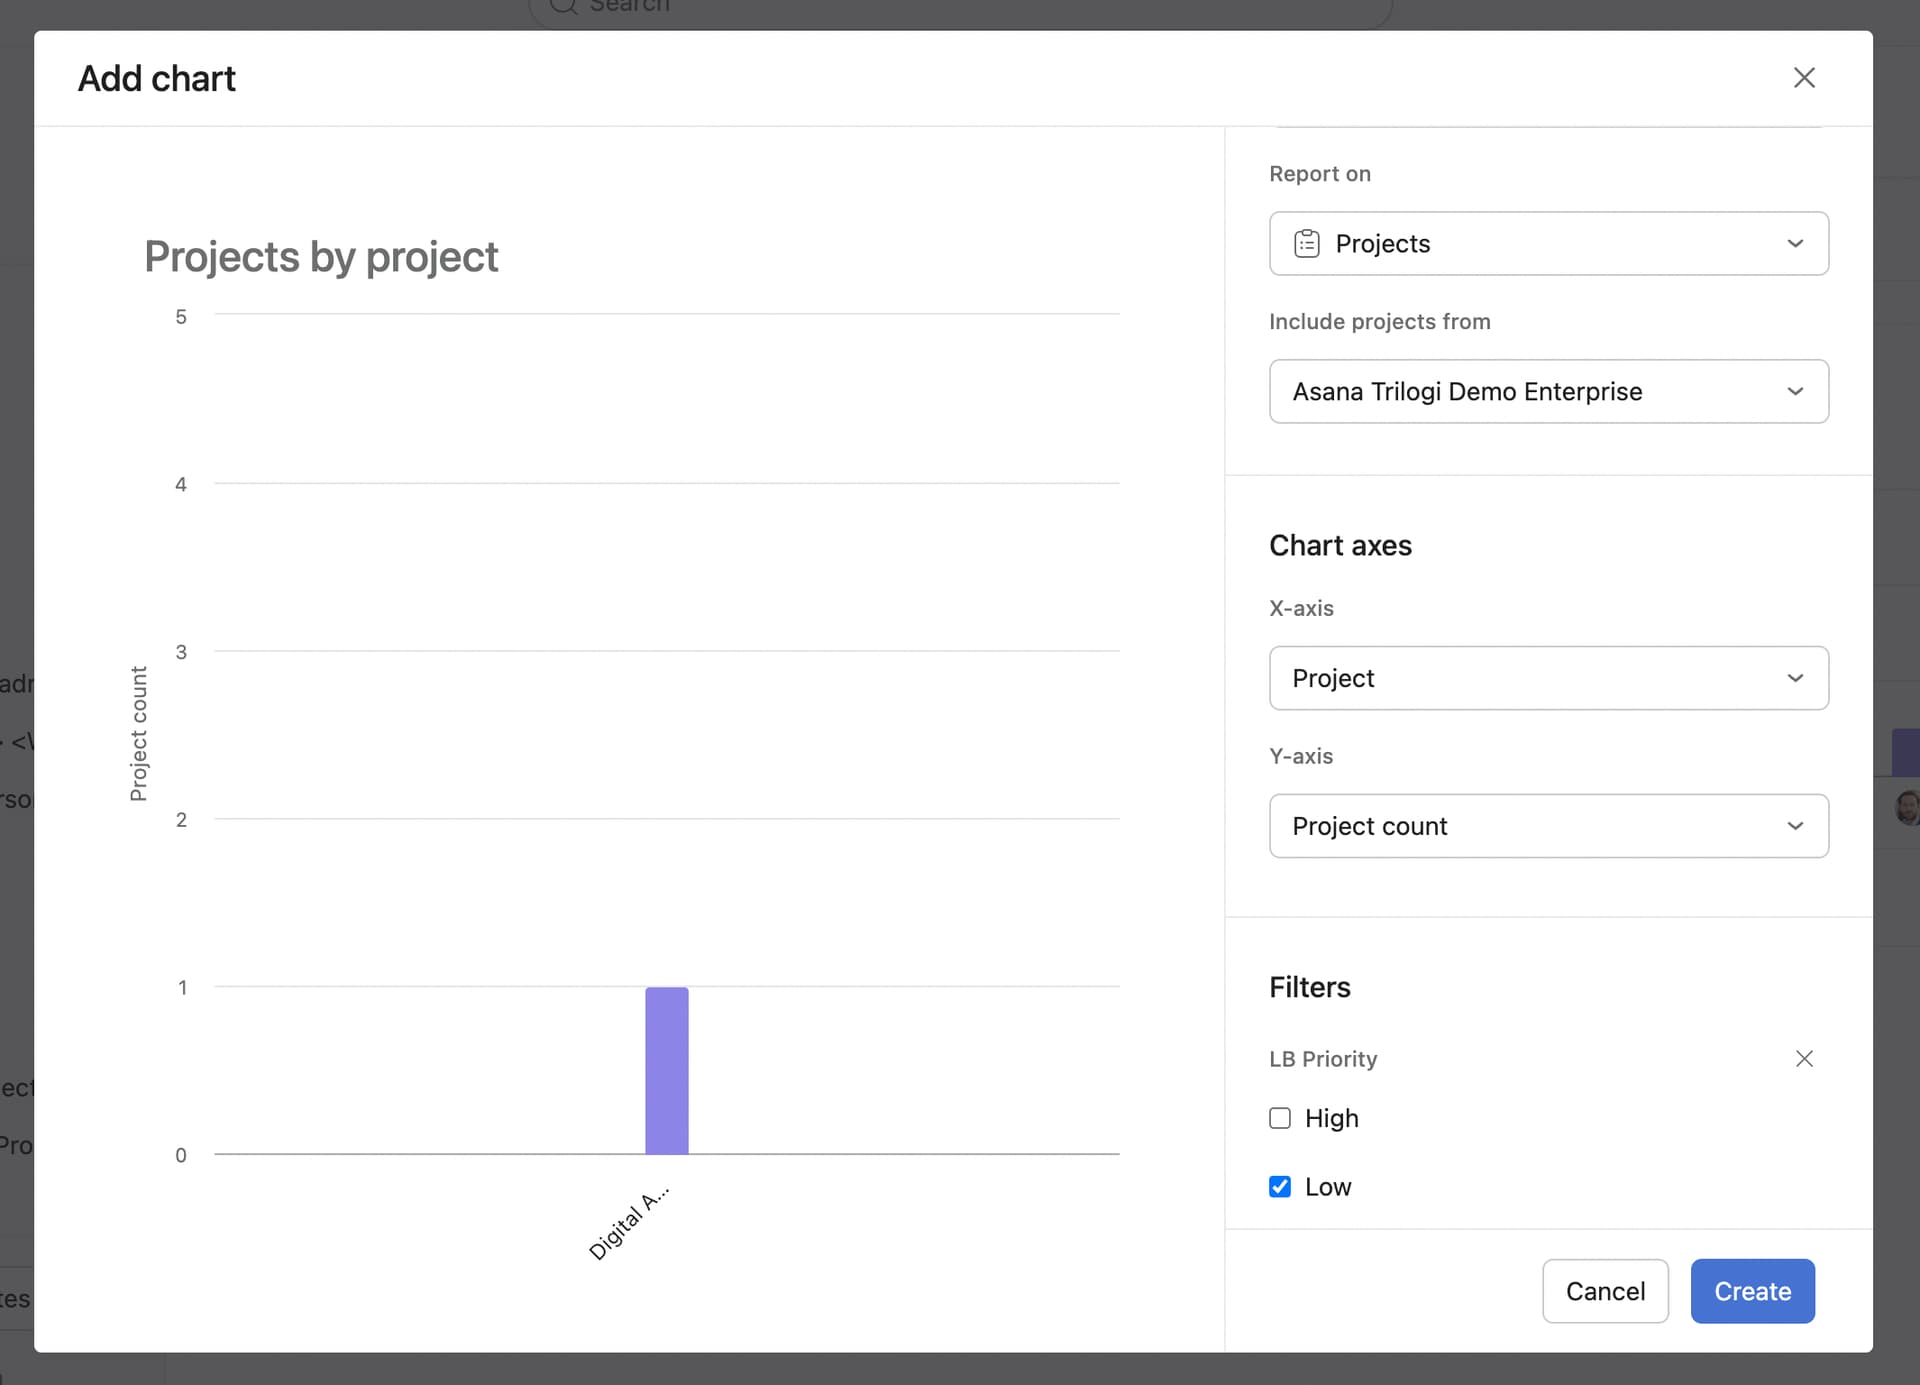The height and width of the screenshot is (1385, 1920).
Task: Click the chevron on the Include projects from selector
Action: [x=1796, y=391]
